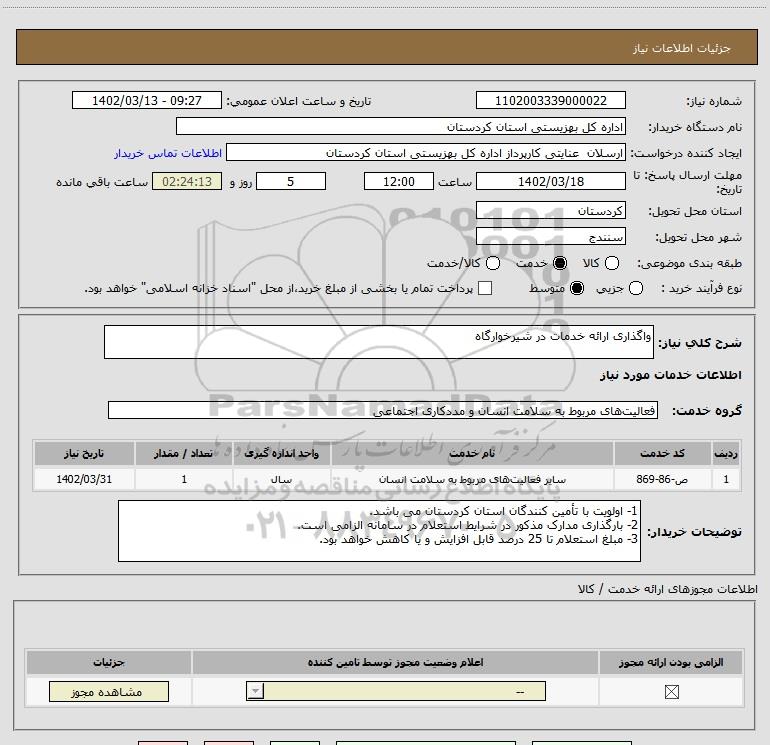This screenshot has width=770, height=745.
Task: Toggle the Islamic treasury payment checkbox
Action: click(x=485, y=288)
